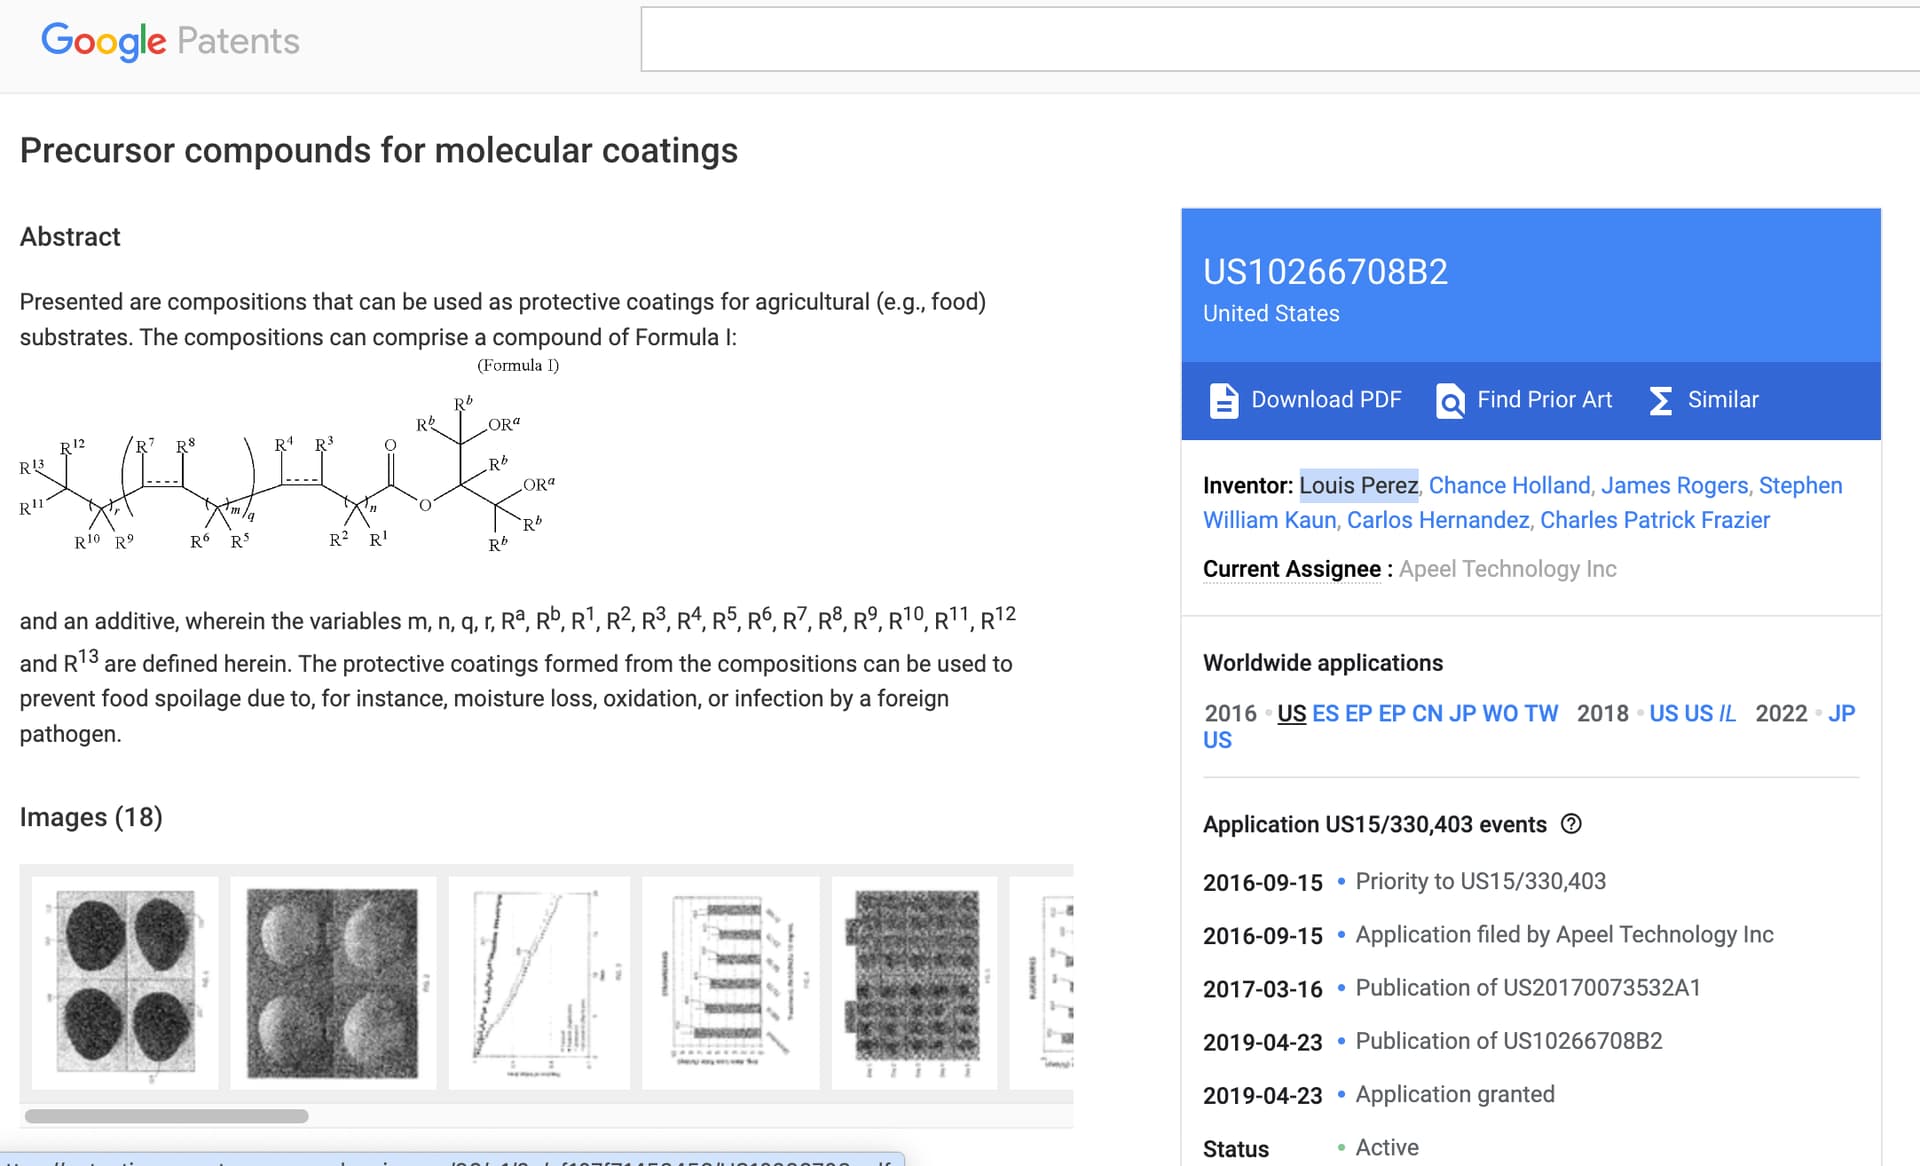Focus the patent search input field
The height and width of the screenshot is (1166, 1920).
coord(1280,40)
